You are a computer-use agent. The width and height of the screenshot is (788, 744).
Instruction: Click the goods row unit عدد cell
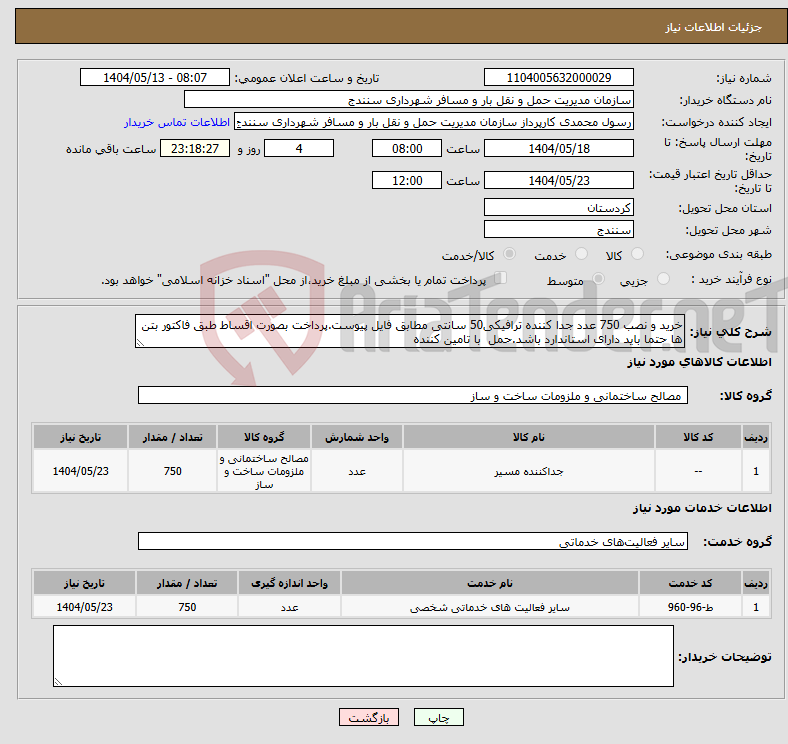pyautogui.click(x=357, y=471)
